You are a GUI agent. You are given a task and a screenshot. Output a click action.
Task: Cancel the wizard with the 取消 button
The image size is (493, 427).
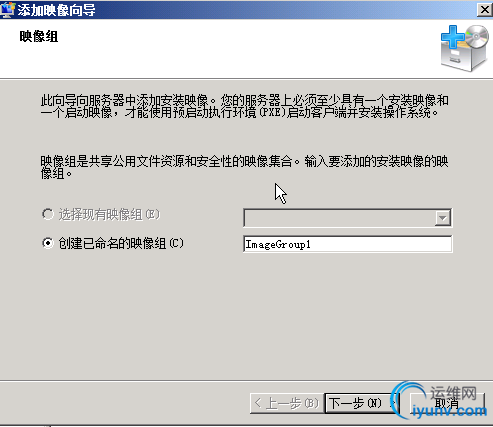[447, 403]
